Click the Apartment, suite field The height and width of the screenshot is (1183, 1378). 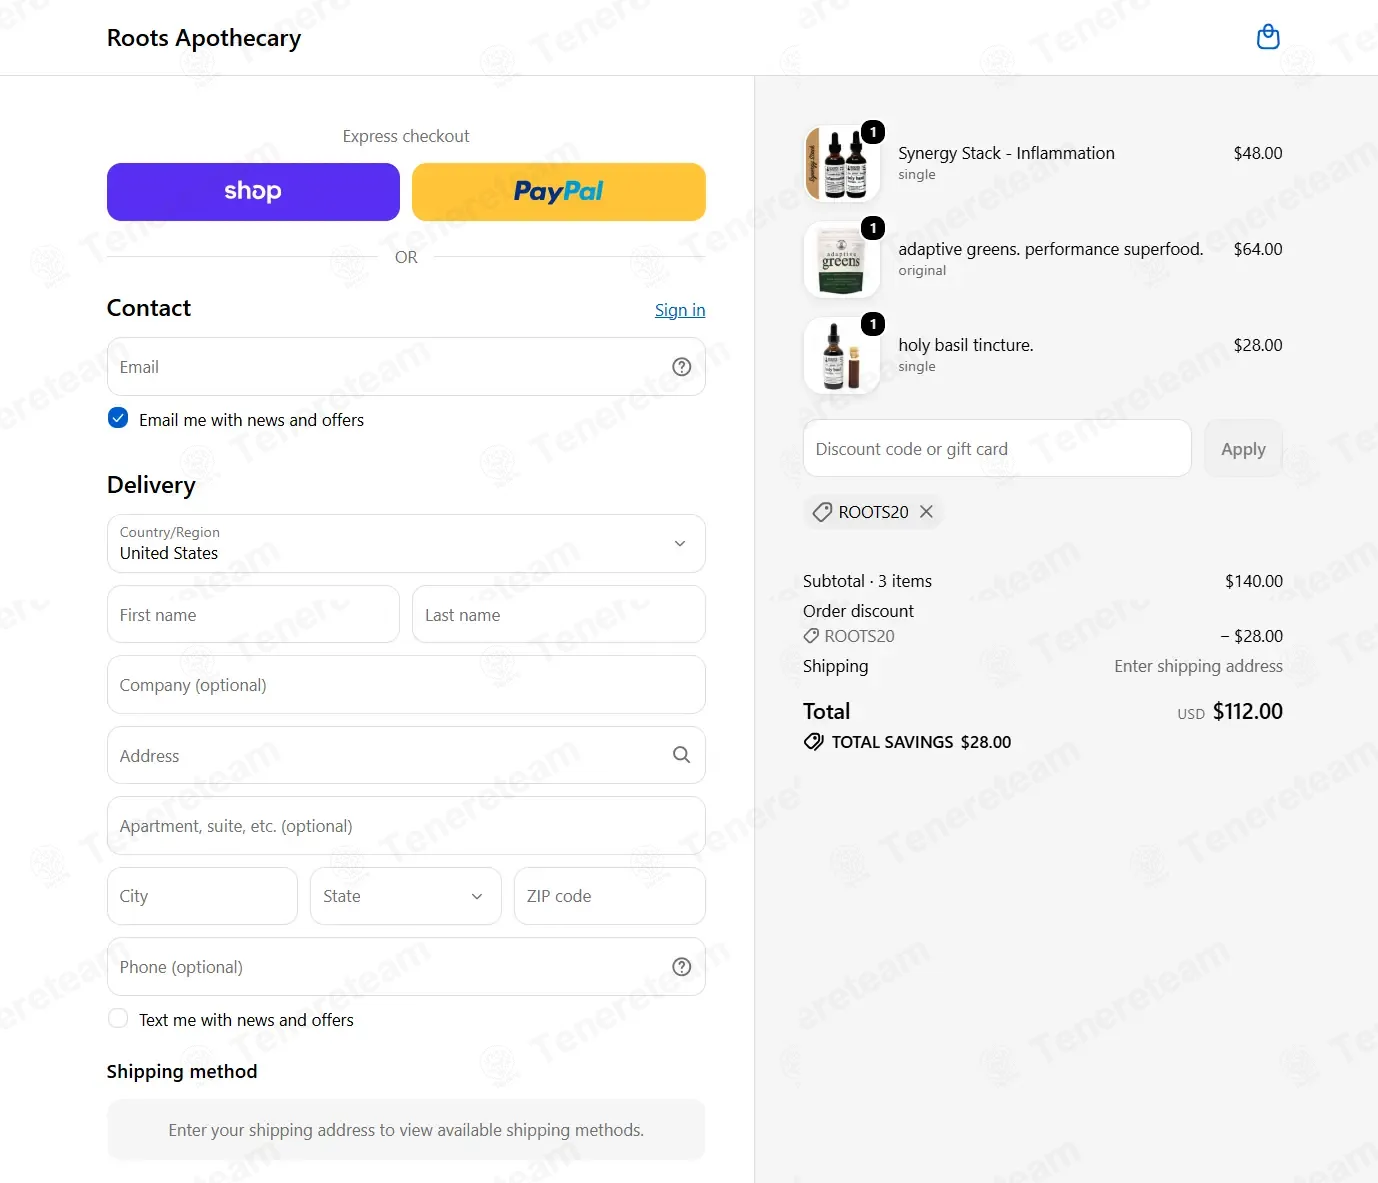406,826
